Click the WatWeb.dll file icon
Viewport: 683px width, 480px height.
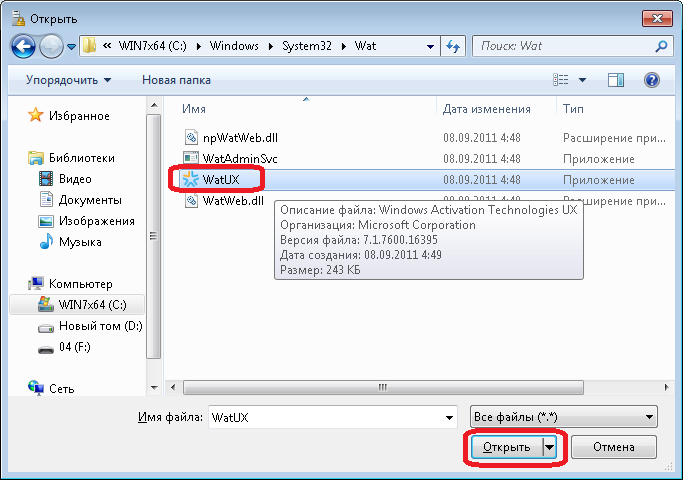point(191,200)
